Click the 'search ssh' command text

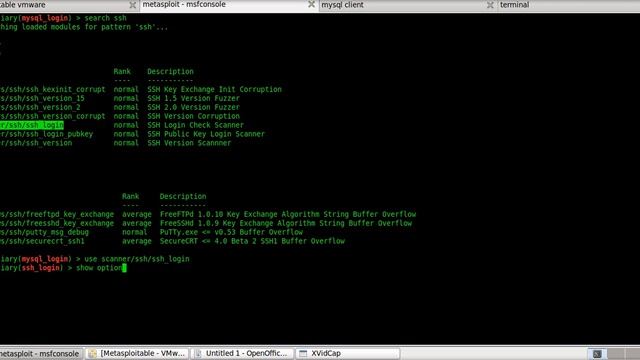[105, 18]
